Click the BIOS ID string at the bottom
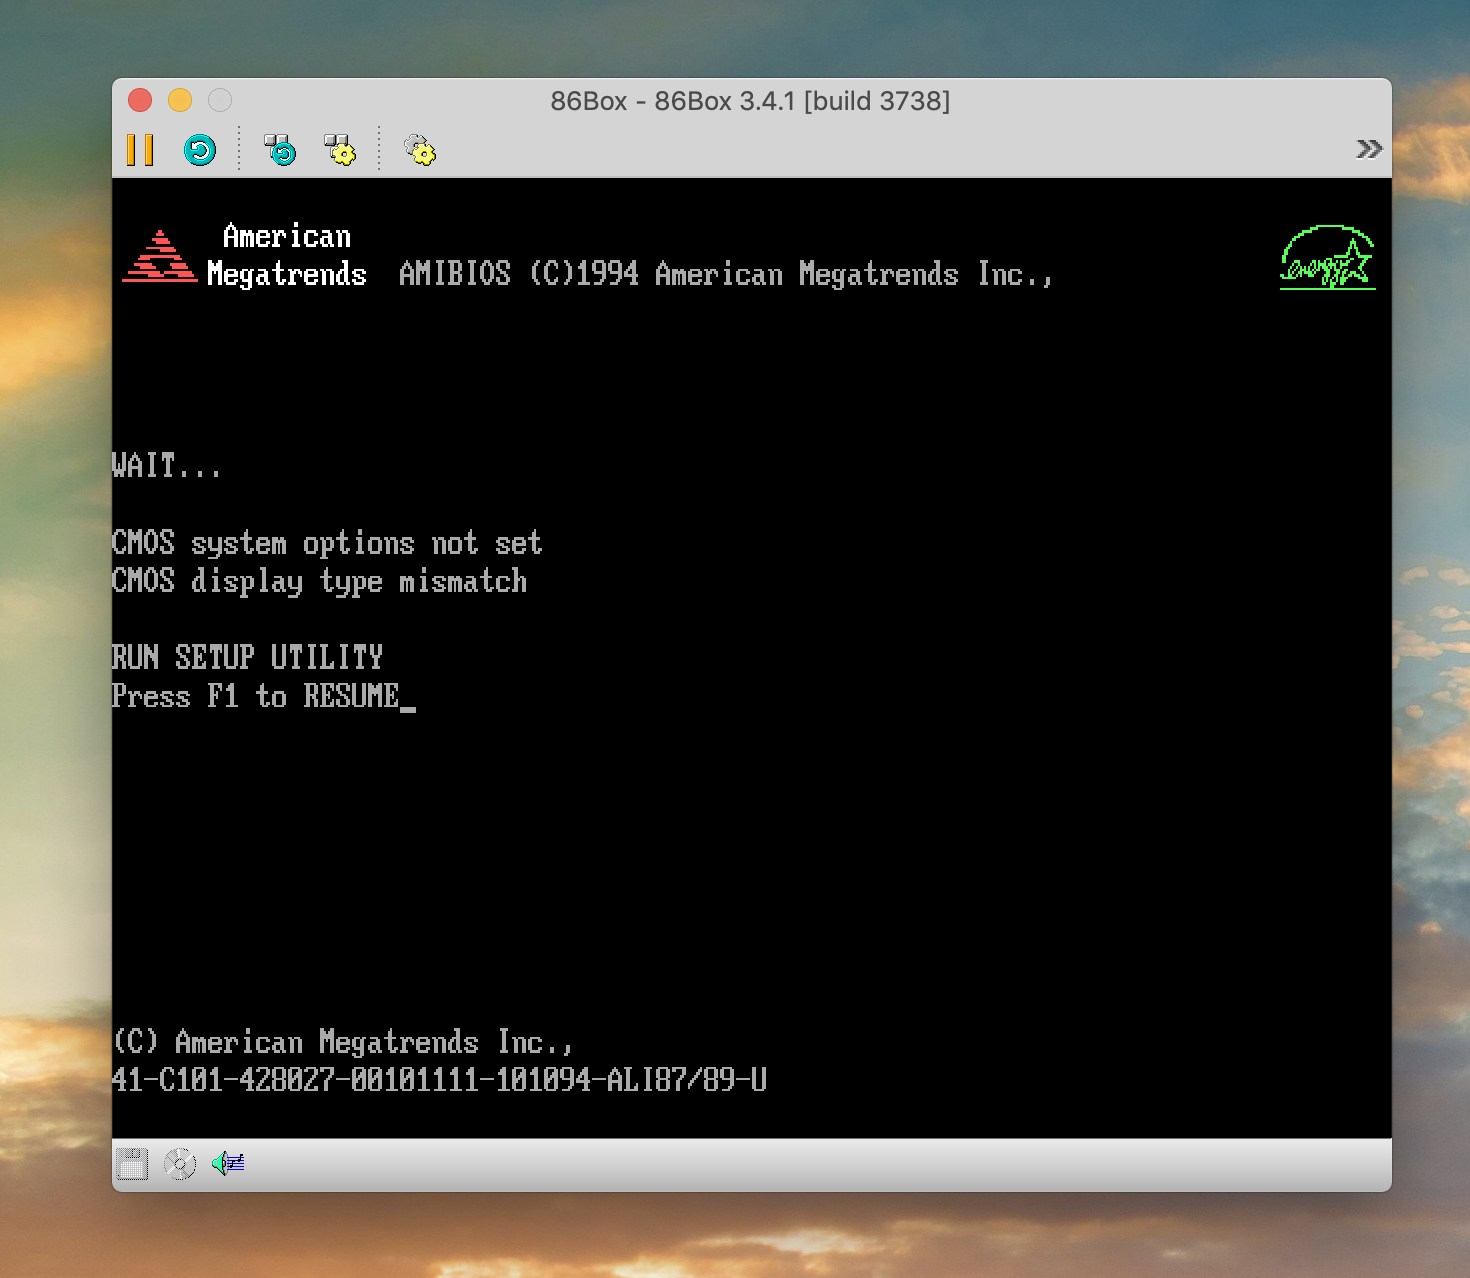The image size is (1470, 1278). 438,1080
